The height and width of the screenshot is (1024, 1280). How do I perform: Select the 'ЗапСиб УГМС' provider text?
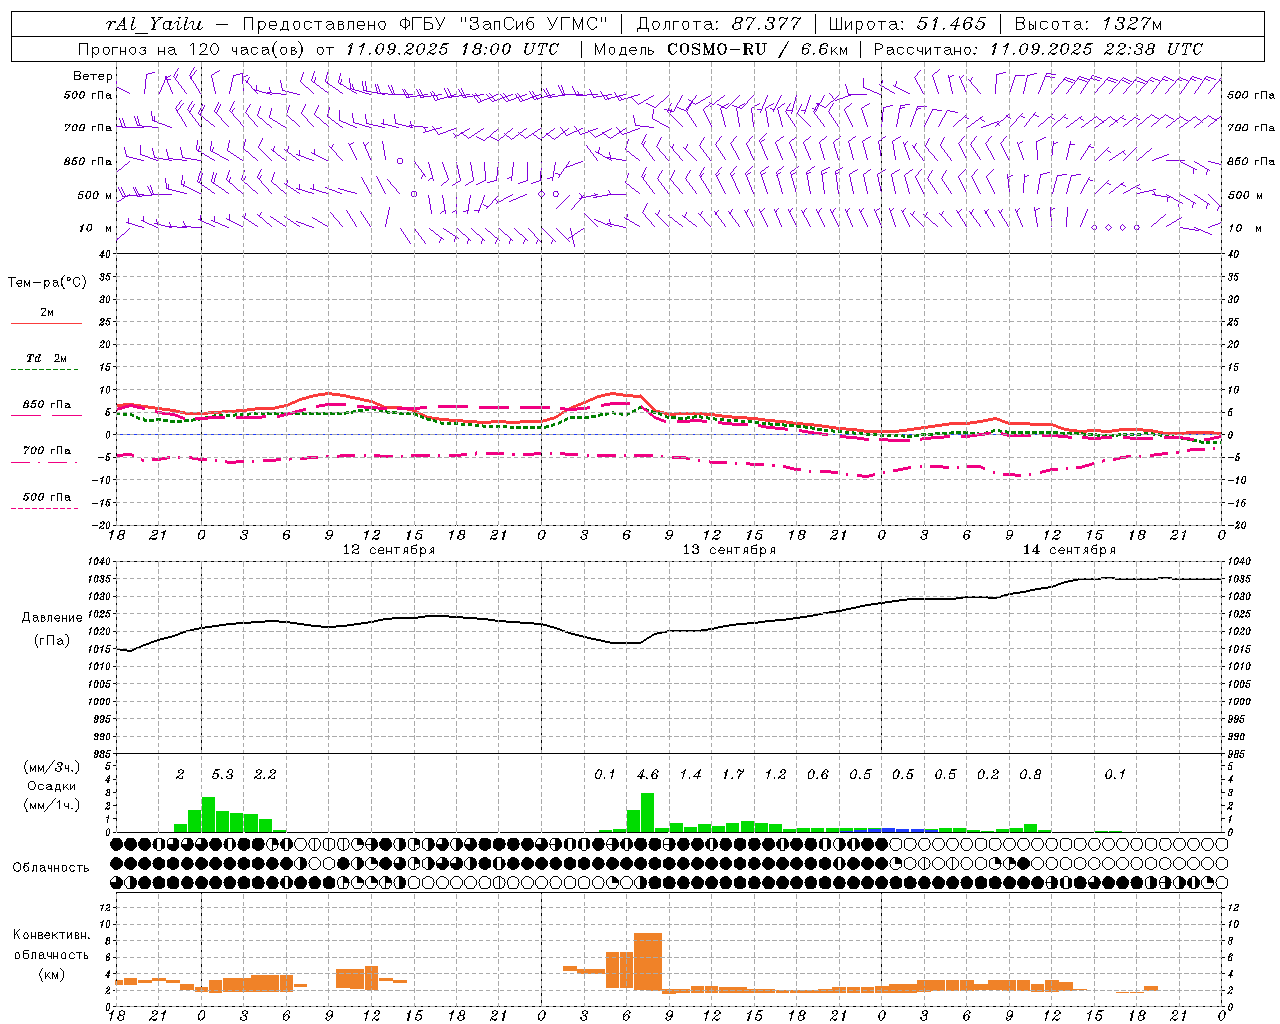[531, 24]
